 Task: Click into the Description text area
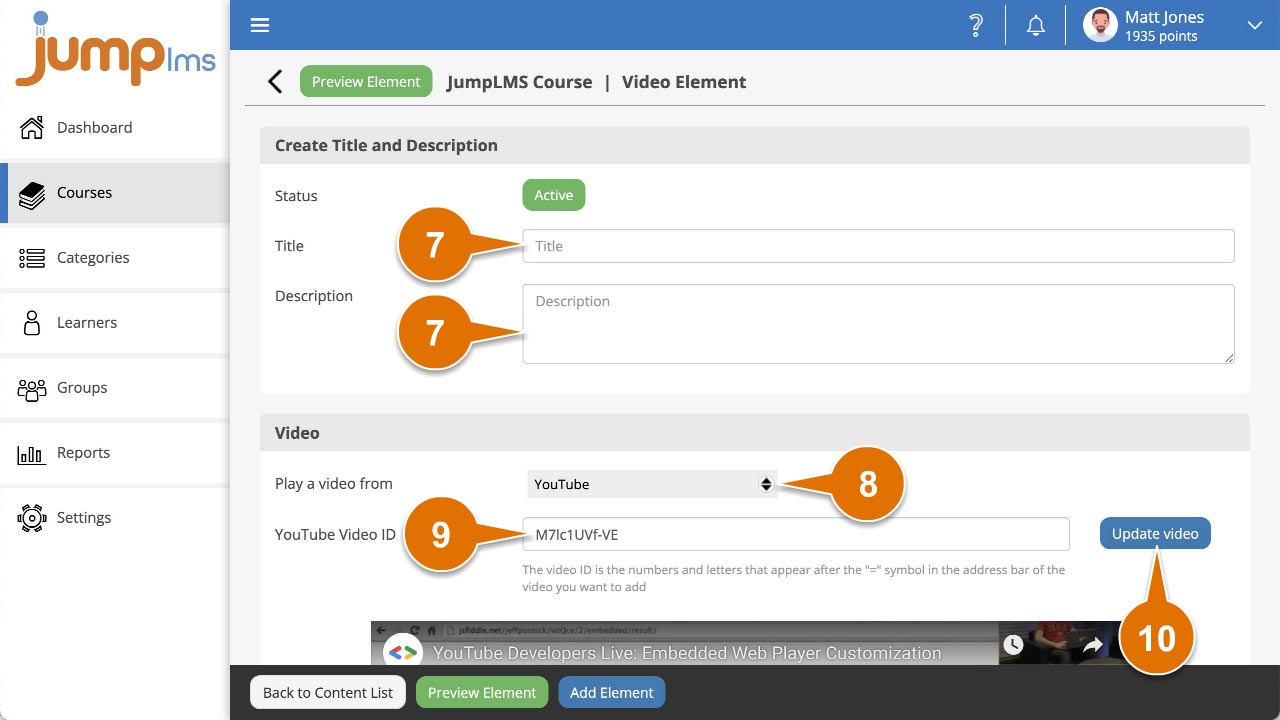[x=878, y=324]
